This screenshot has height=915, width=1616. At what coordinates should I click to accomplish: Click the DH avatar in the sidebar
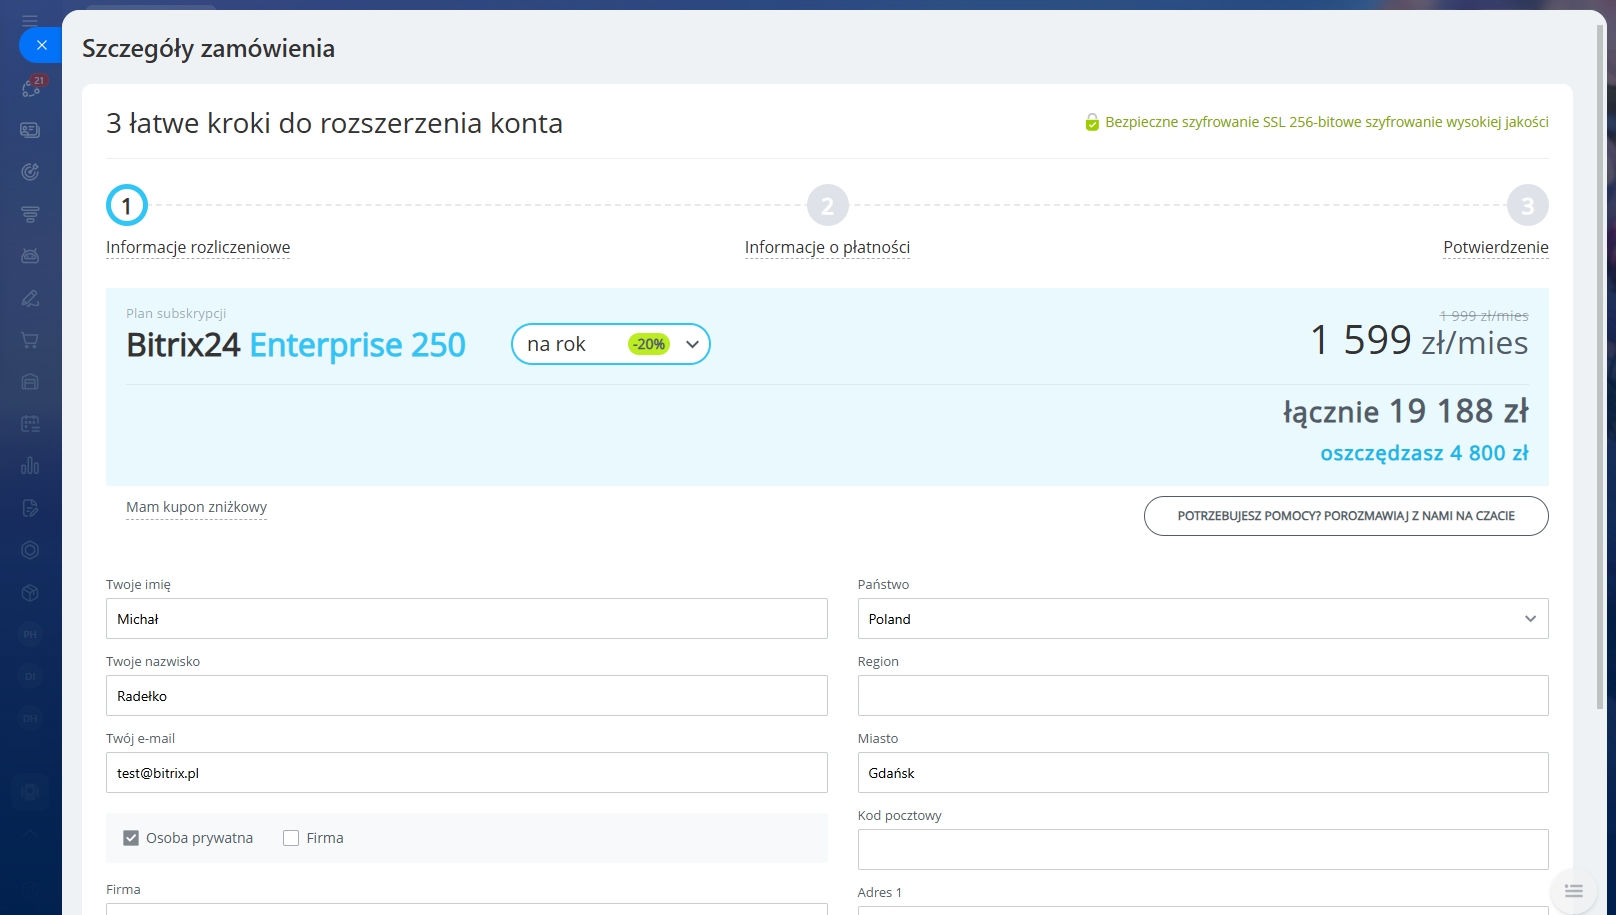click(x=30, y=718)
